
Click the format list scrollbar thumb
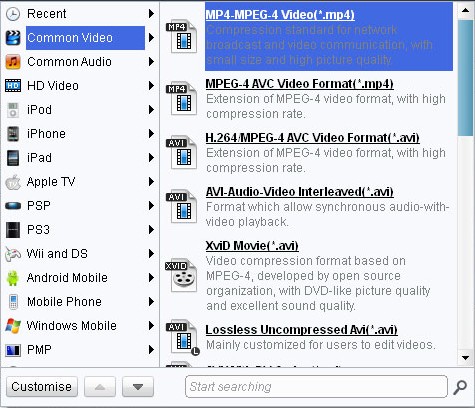466,77
